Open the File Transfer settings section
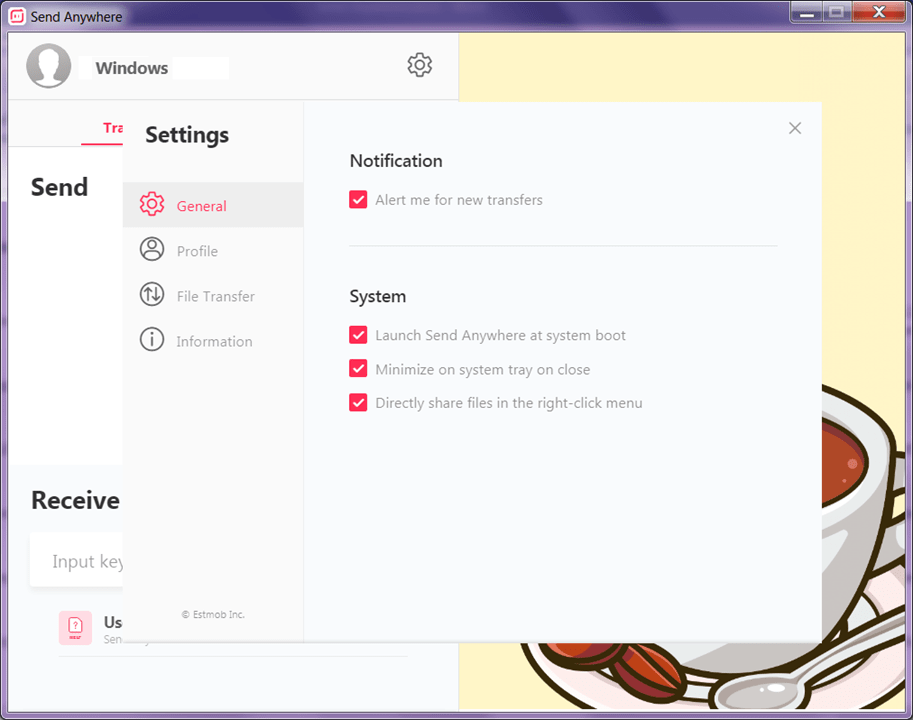 point(213,295)
